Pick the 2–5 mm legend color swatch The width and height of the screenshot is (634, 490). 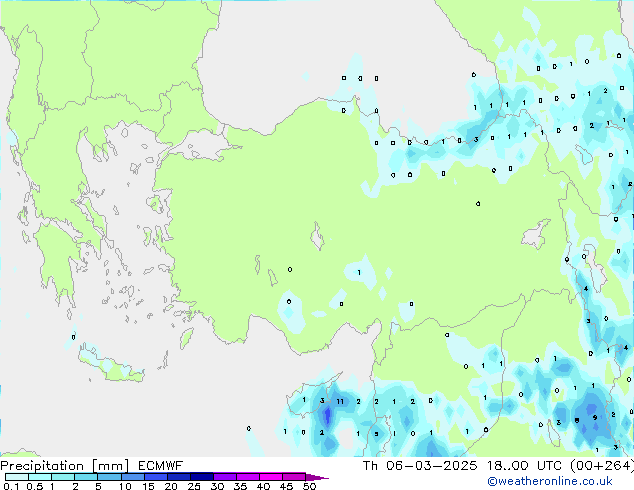coord(86,477)
